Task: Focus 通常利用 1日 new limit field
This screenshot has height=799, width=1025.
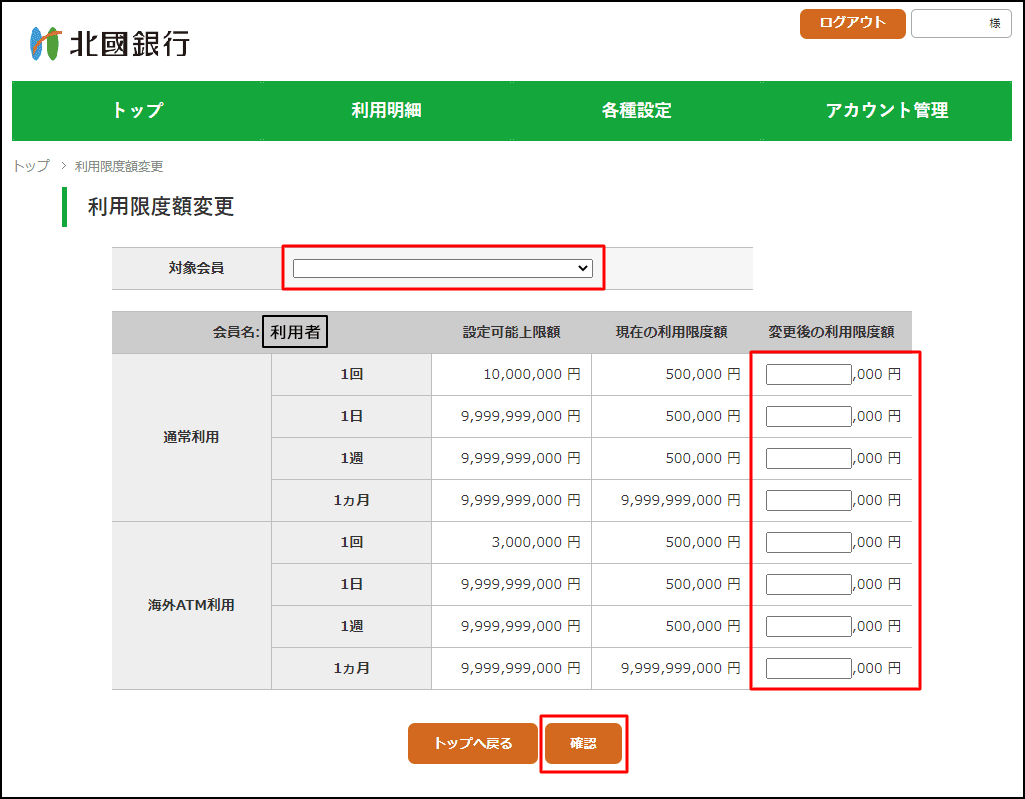Action: tap(808, 416)
